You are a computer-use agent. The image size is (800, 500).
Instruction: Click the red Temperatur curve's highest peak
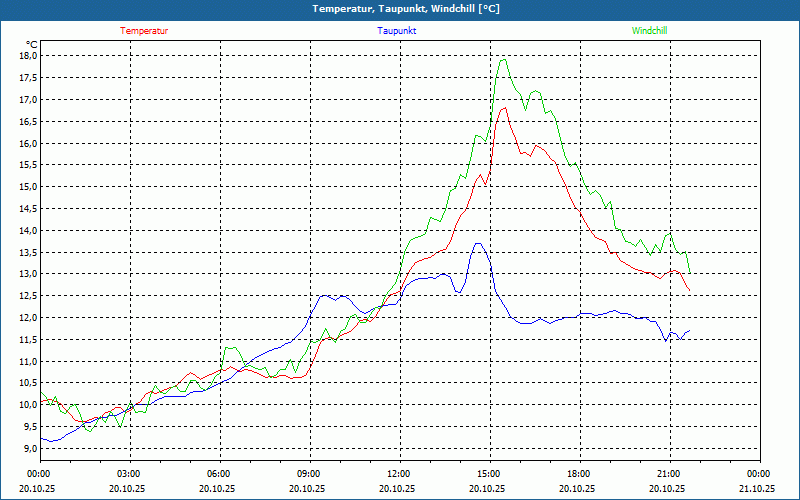[x=504, y=108]
